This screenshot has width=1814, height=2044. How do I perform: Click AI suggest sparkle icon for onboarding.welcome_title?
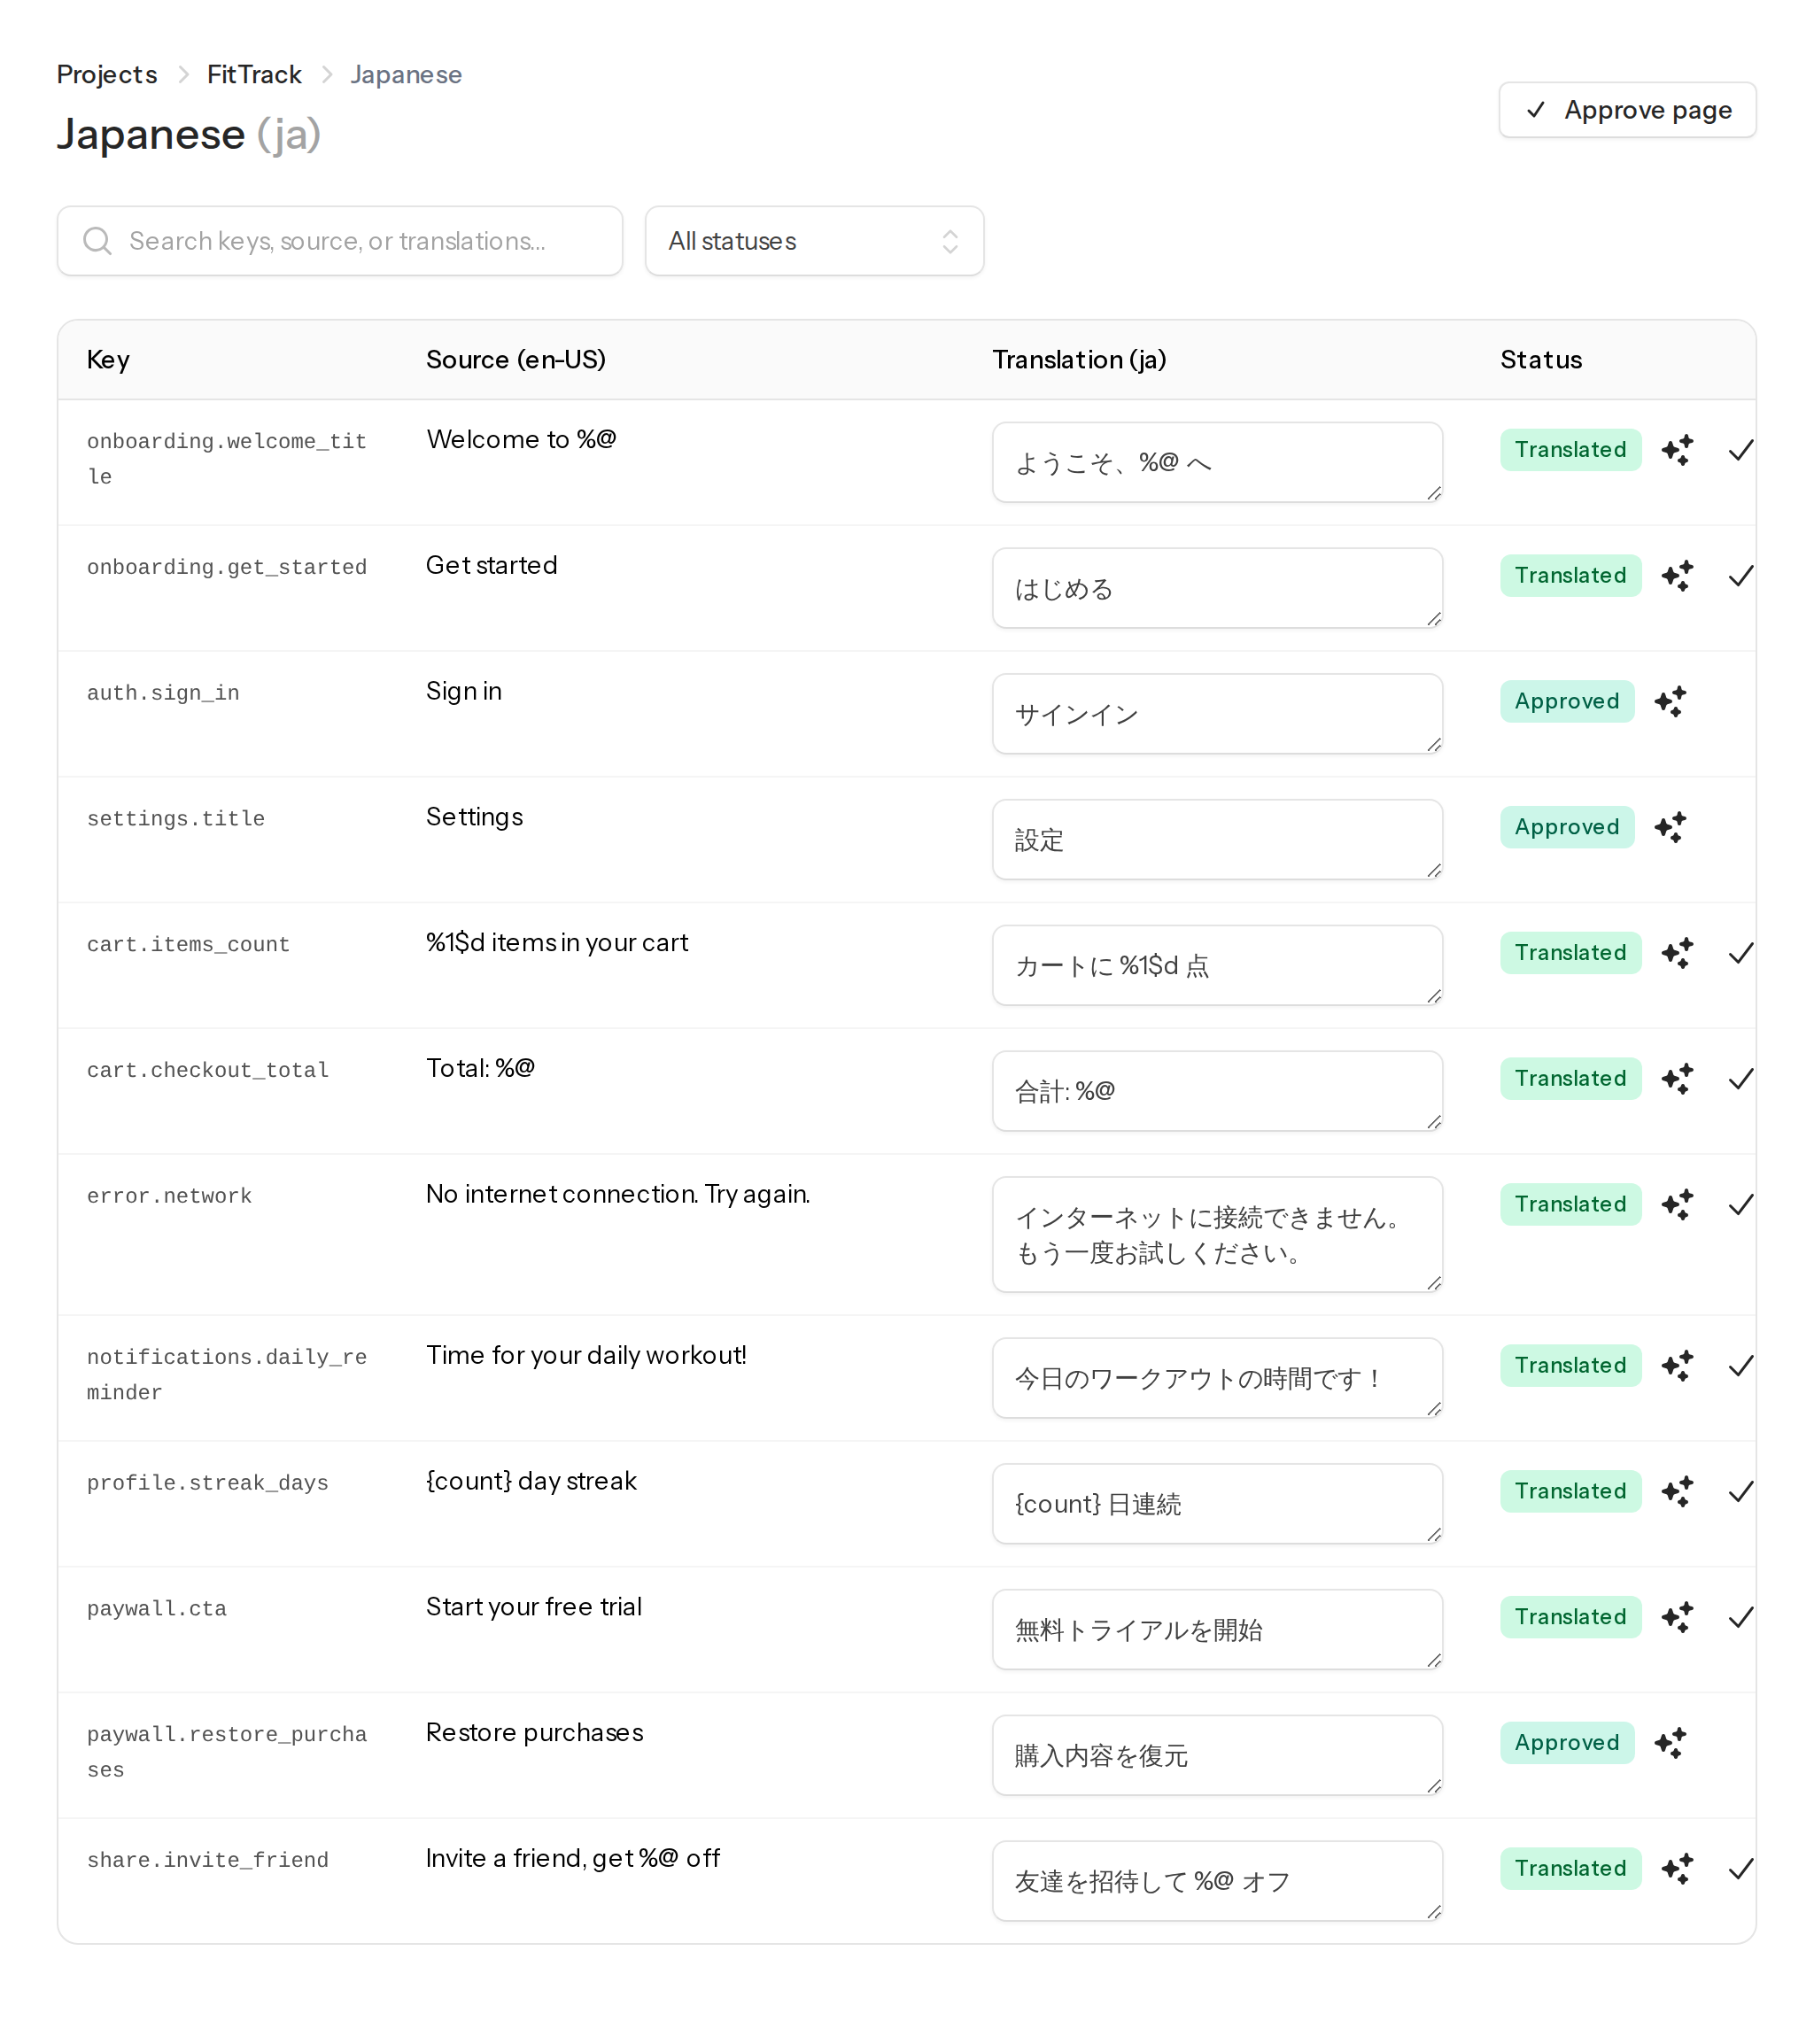coord(1677,450)
